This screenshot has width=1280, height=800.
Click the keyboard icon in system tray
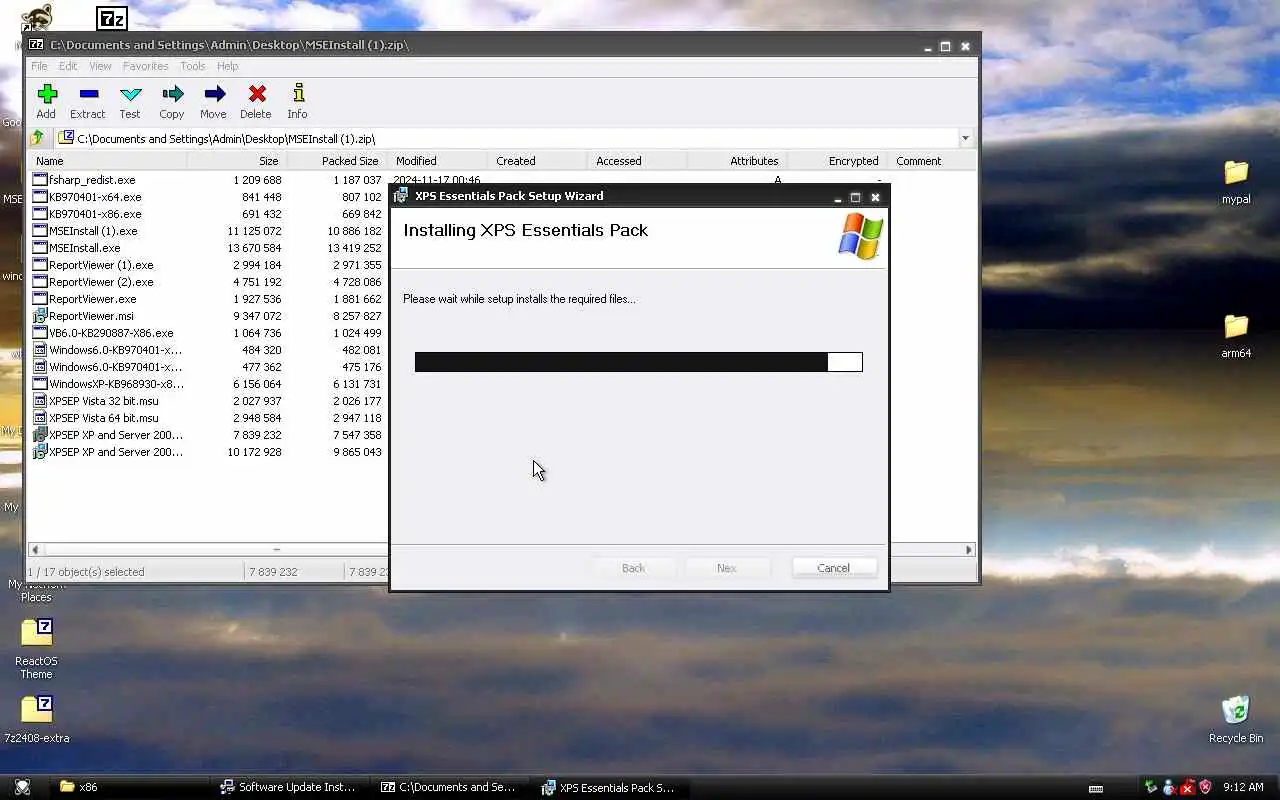(1096, 788)
